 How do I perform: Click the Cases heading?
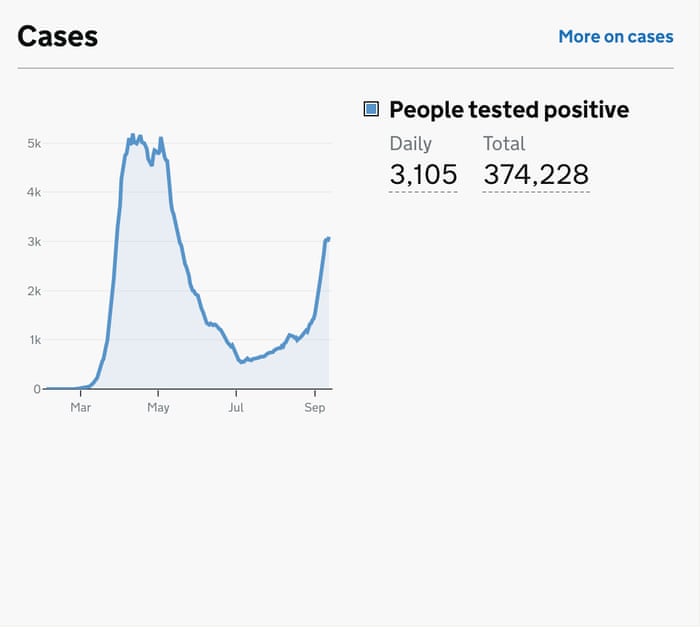coord(58,36)
